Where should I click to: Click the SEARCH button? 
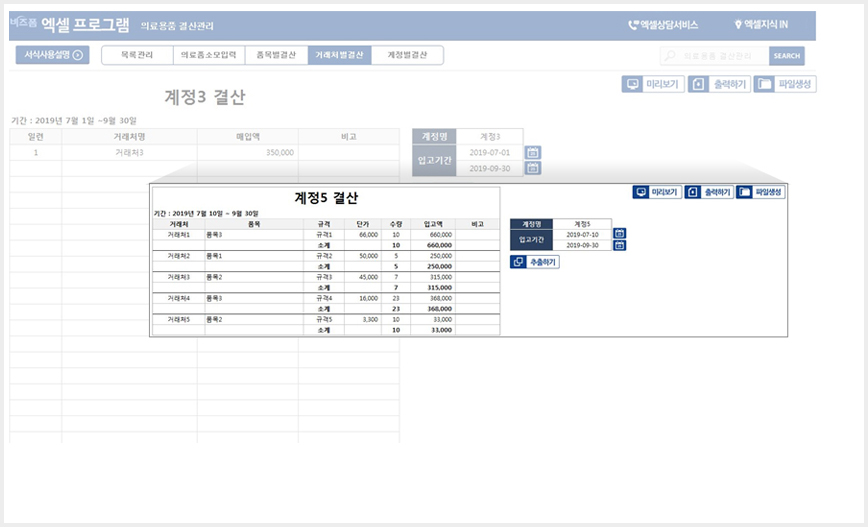(787, 55)
